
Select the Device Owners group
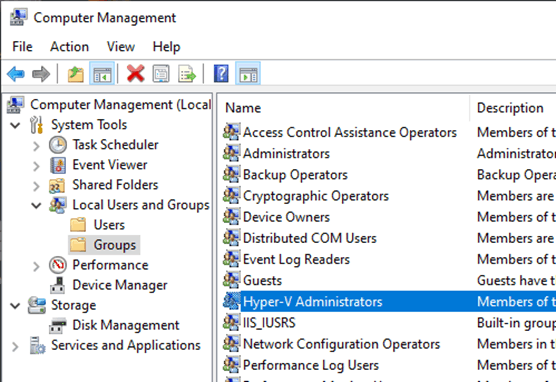pos(286,217)
